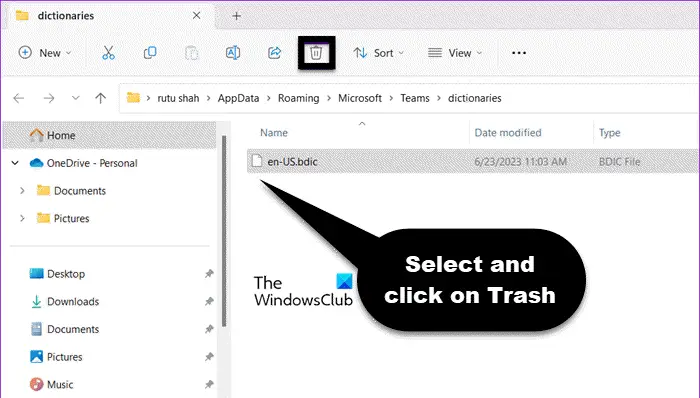Select the en-US.bdic file
Viewport: 700px width, 398px height.
tap(472, 162)
